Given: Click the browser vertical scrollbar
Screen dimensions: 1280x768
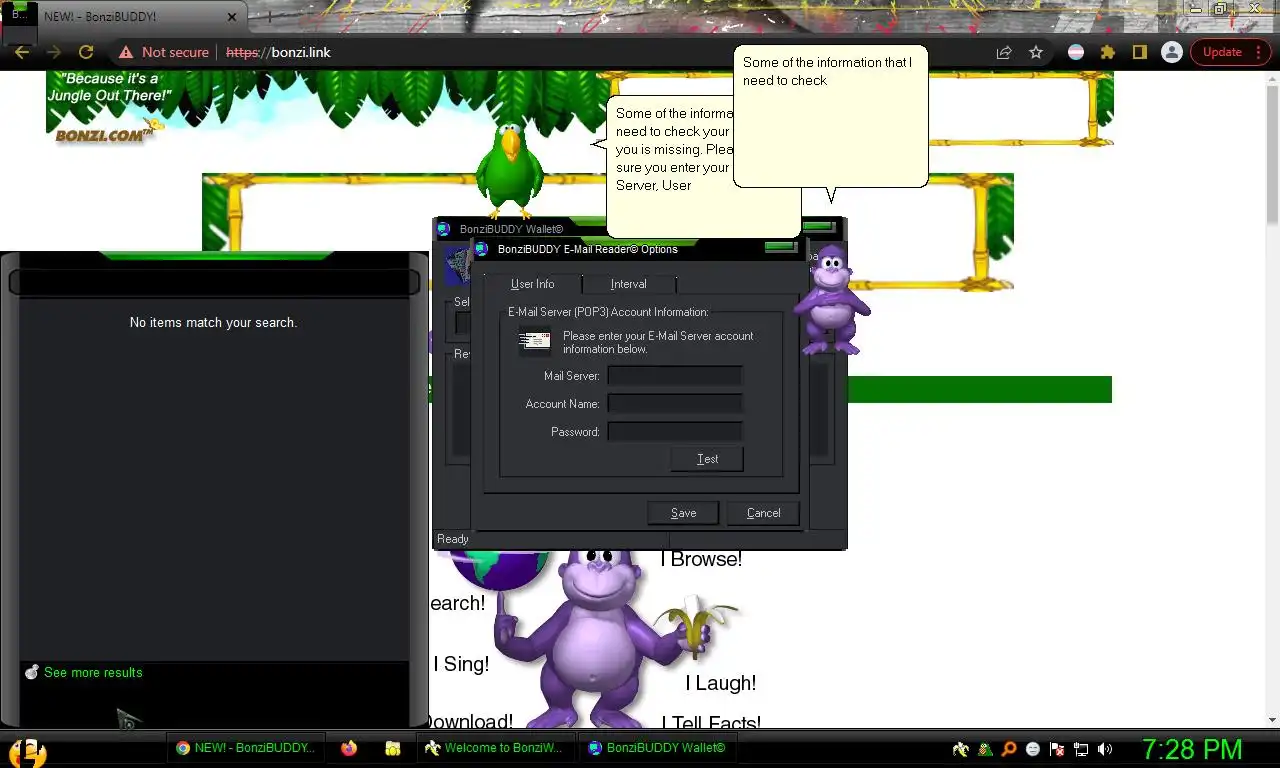Looking at the screenshot, I should coord(1272,398).
